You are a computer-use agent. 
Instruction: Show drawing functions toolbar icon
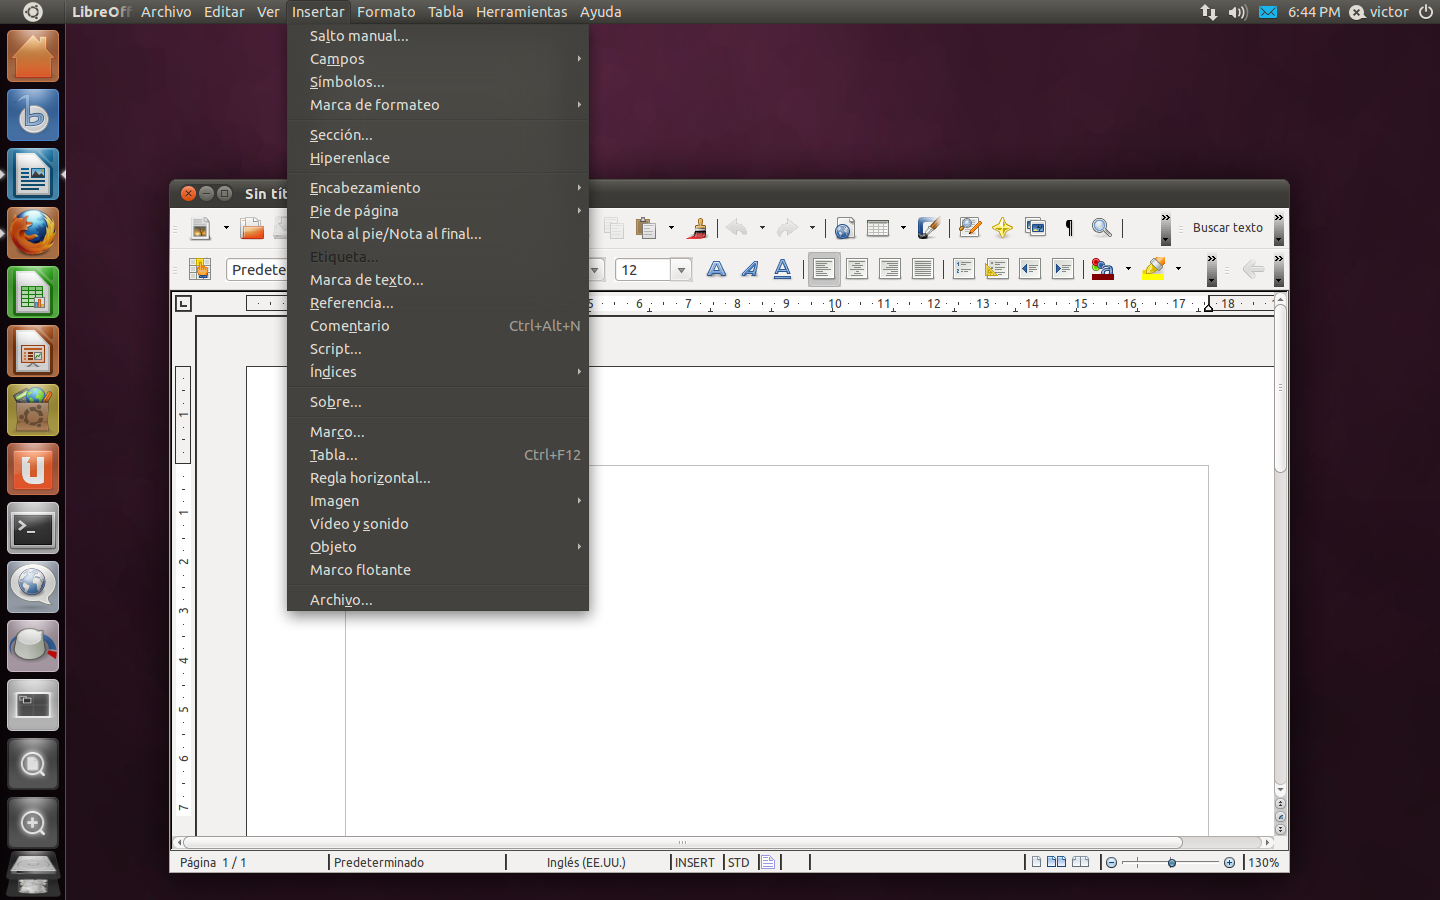click(929, 228)
